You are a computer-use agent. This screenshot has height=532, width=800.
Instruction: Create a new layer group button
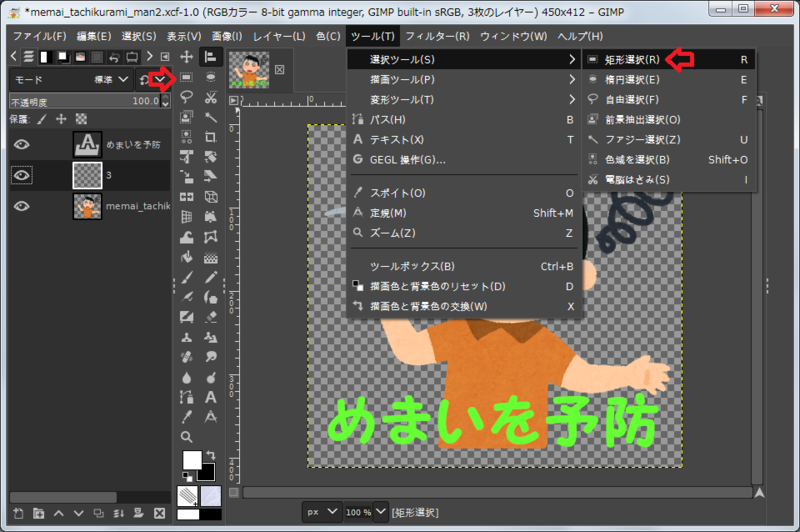(38, 513)
